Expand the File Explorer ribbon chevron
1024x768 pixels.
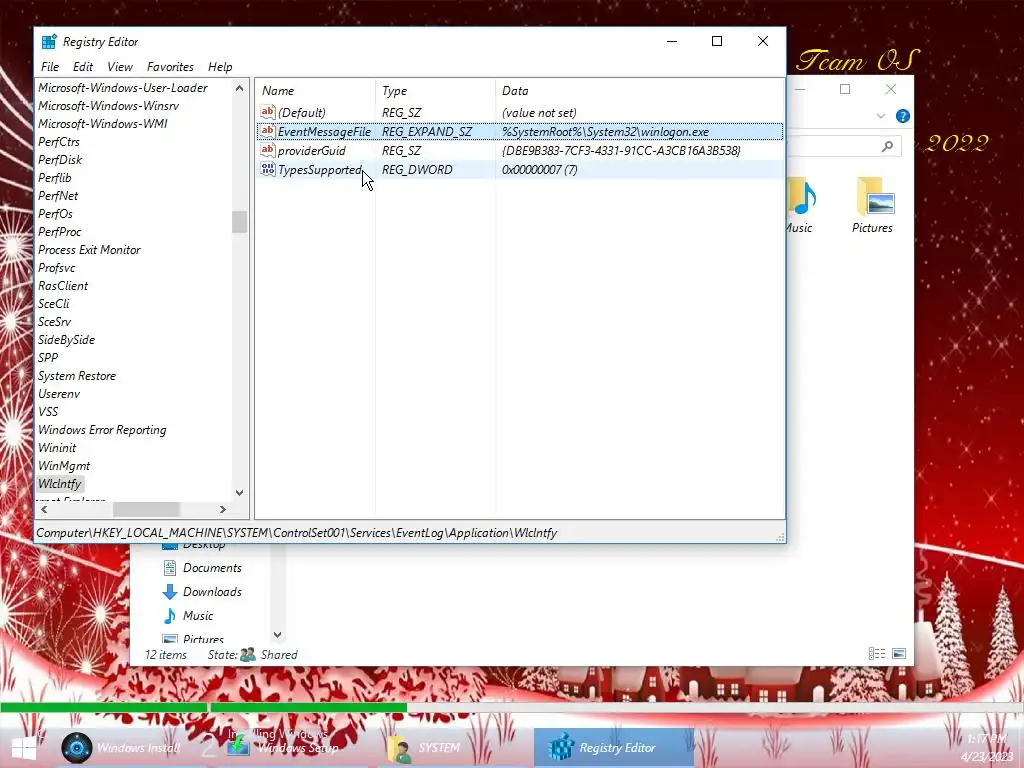pos(880,116)
